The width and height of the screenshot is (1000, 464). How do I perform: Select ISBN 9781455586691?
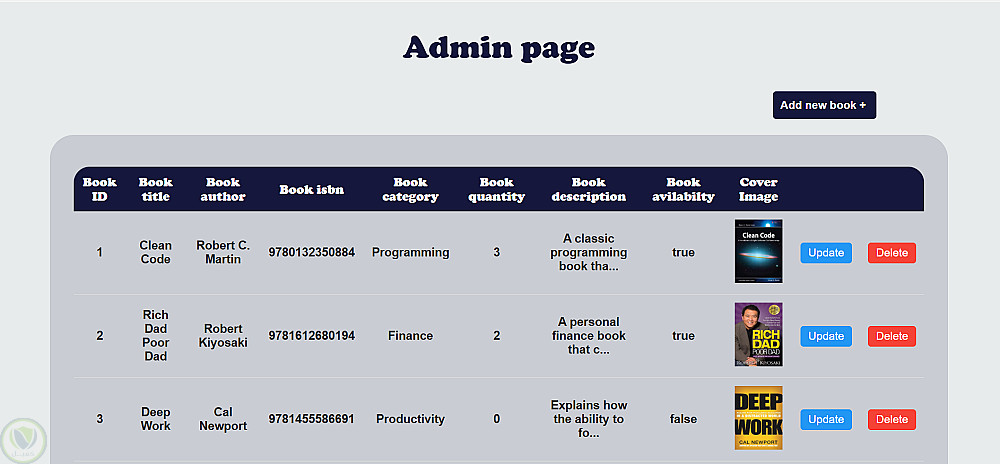[x=311, y=419]
